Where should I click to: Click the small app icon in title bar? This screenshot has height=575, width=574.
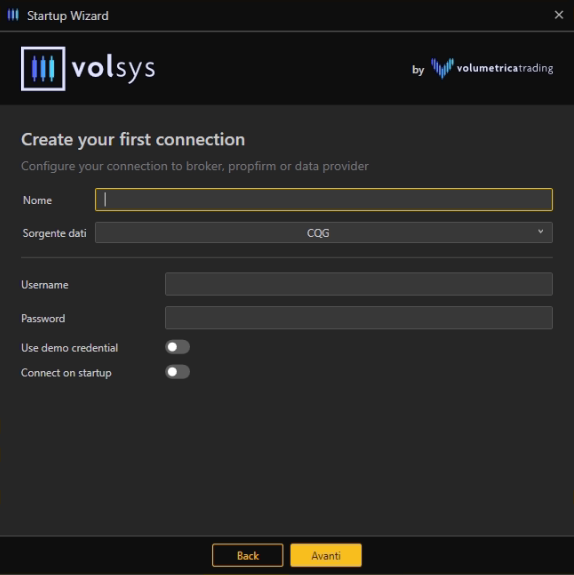[x=13, y=15]
